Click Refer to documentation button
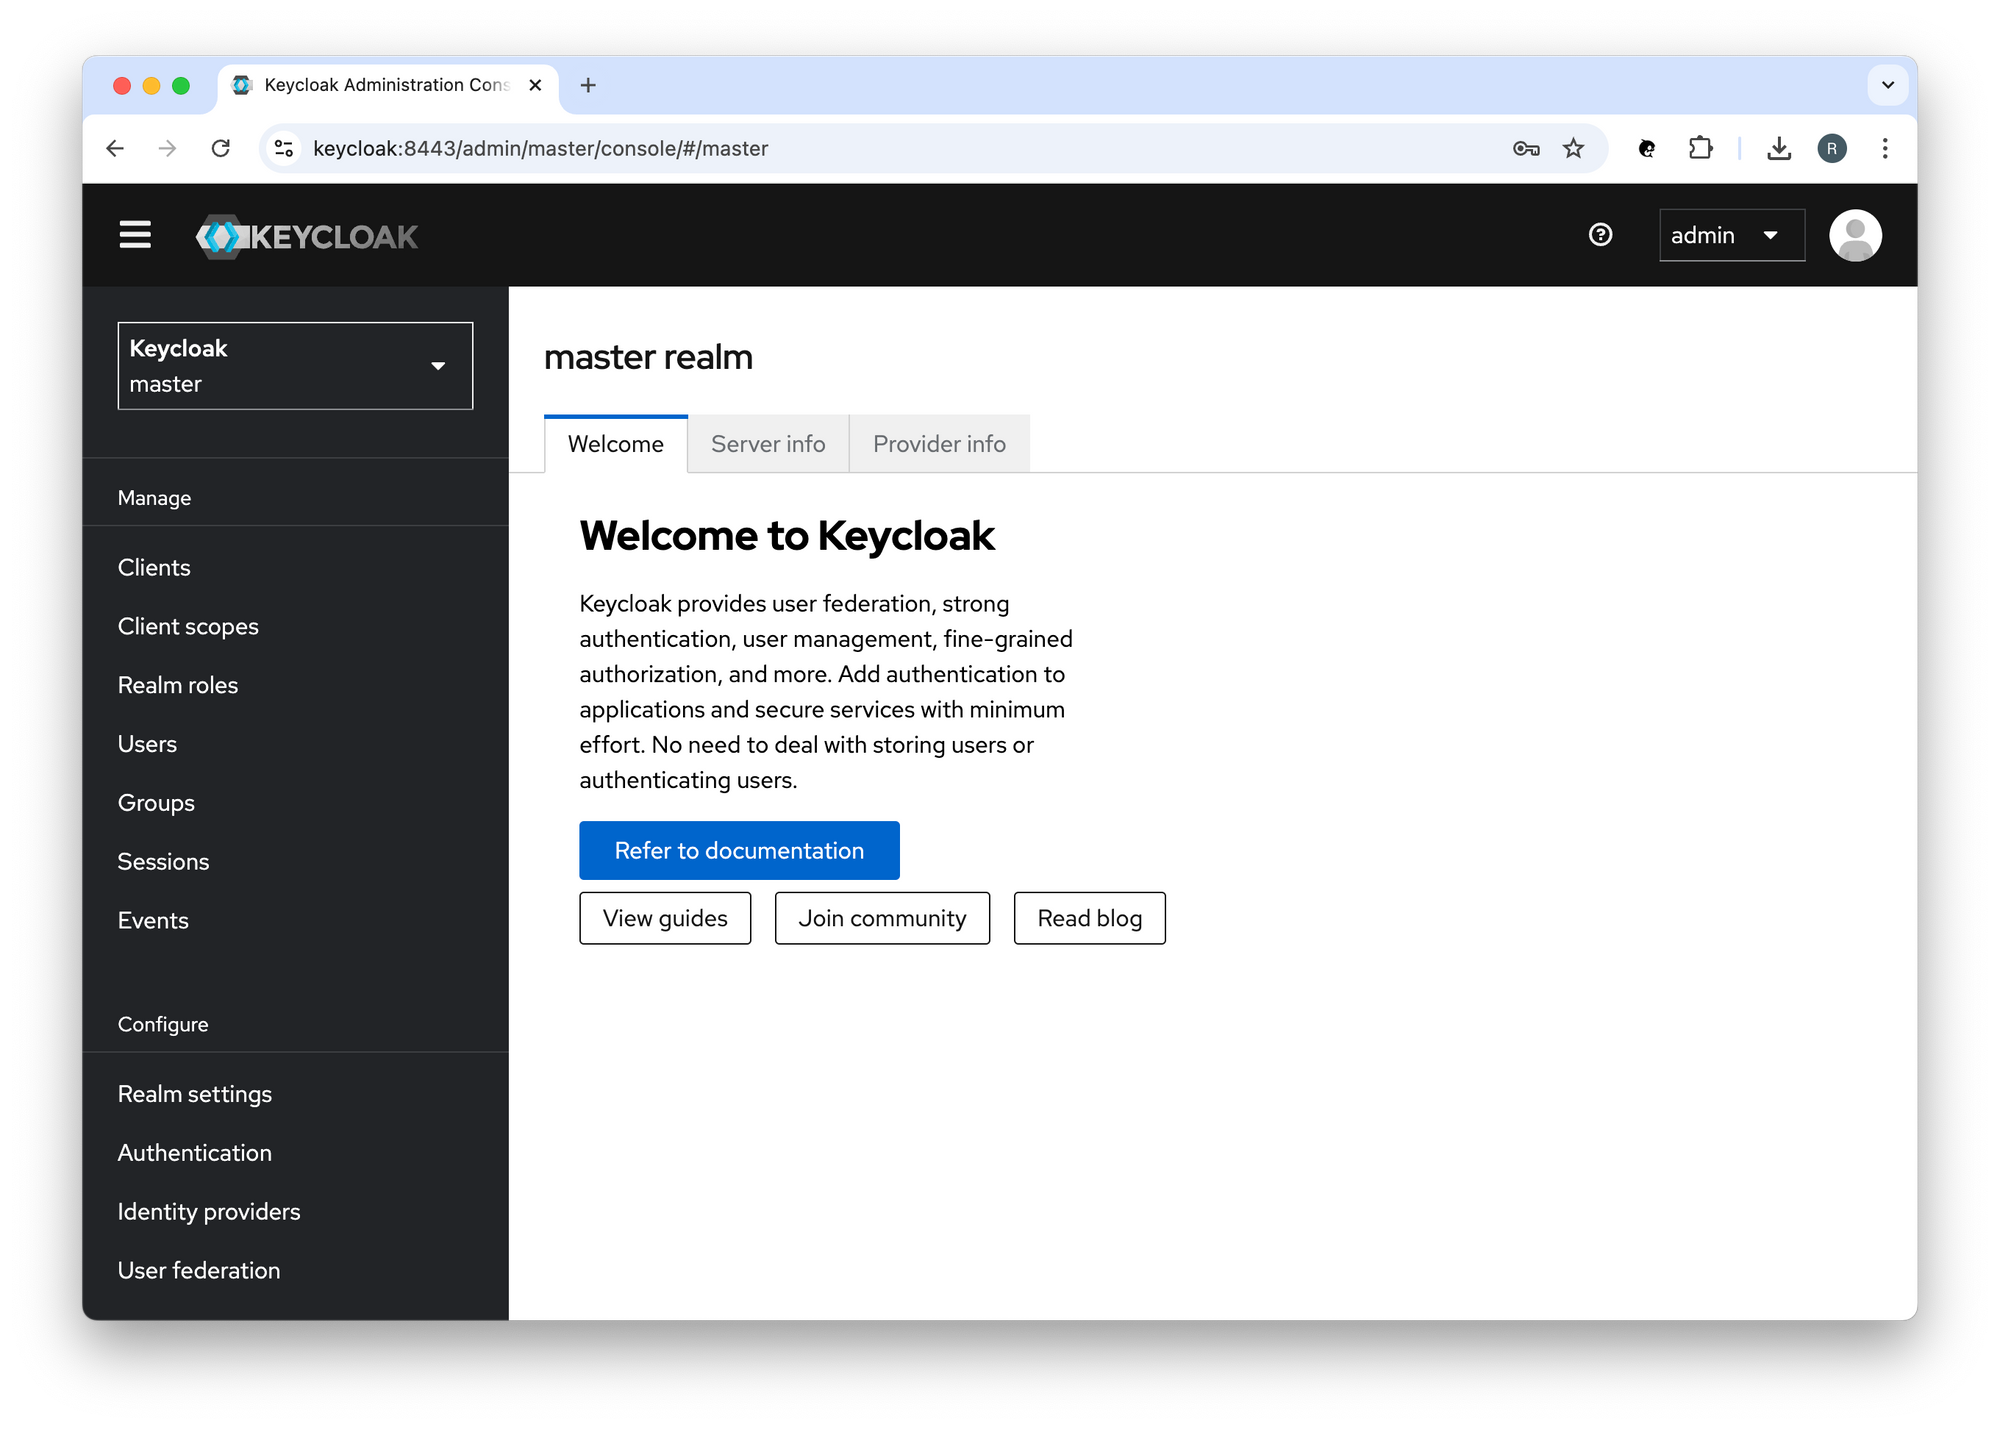This screenshot has height=1429, width=2000. (739, 849)
